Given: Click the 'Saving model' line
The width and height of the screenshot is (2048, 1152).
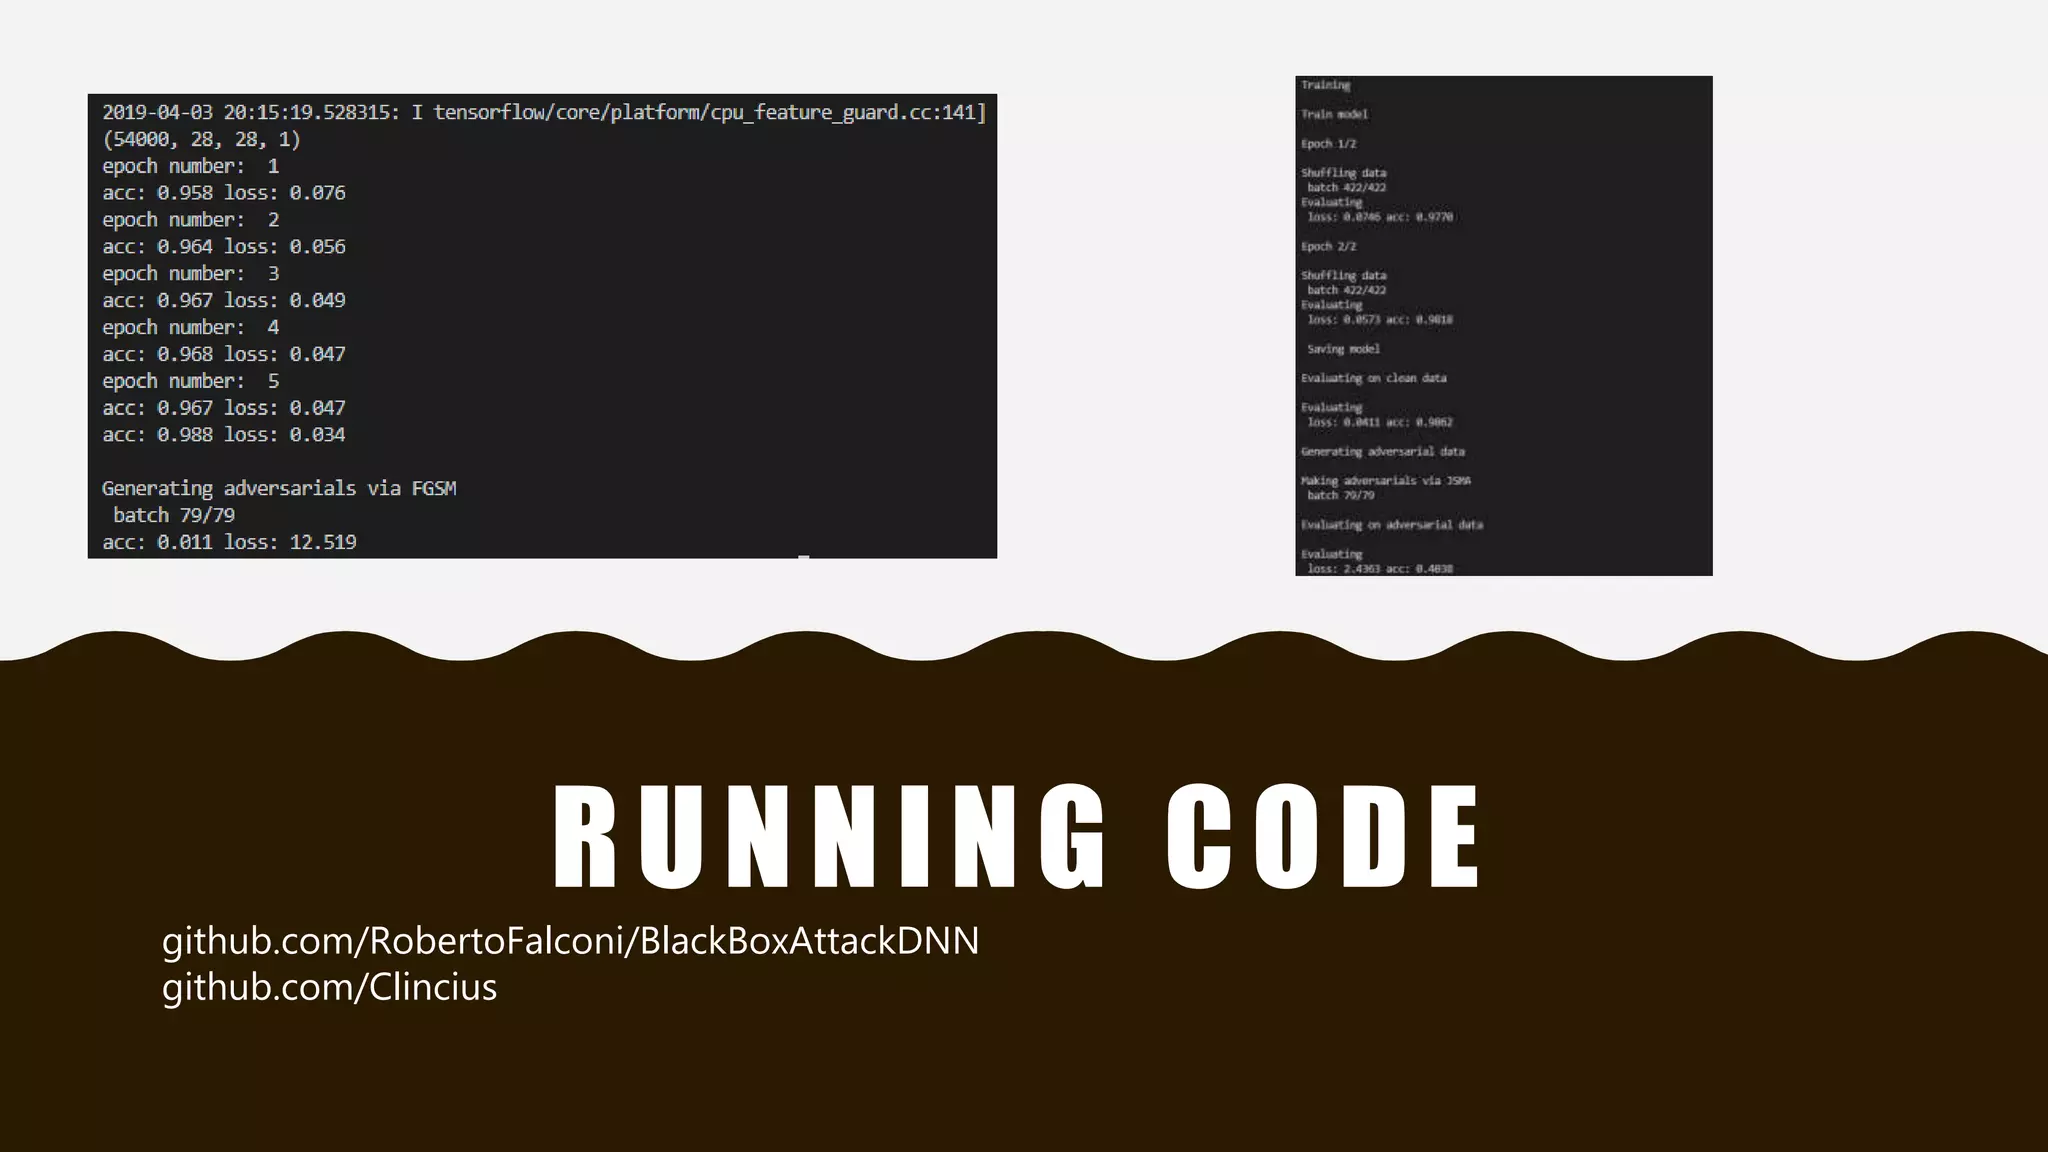Looking at the screenshot, I should coord(1343,349).
